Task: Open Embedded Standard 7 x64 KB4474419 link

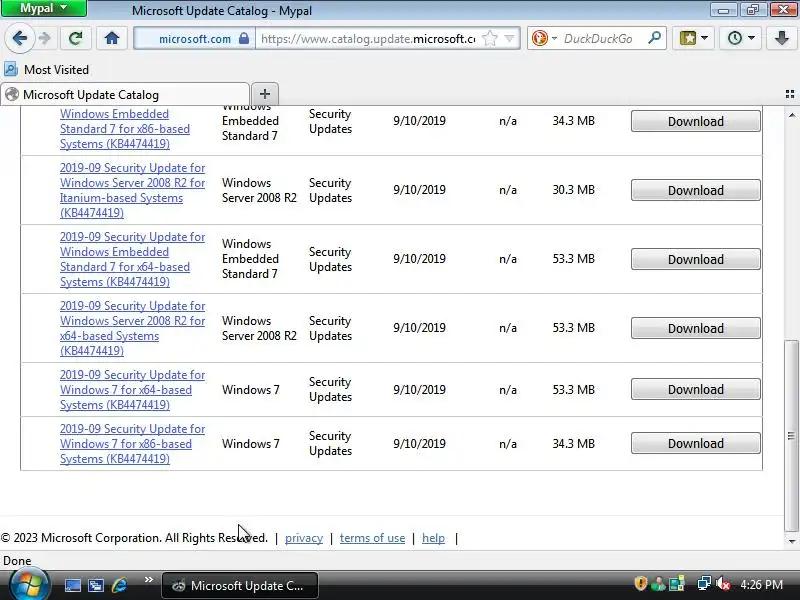Action: [132, 259]
